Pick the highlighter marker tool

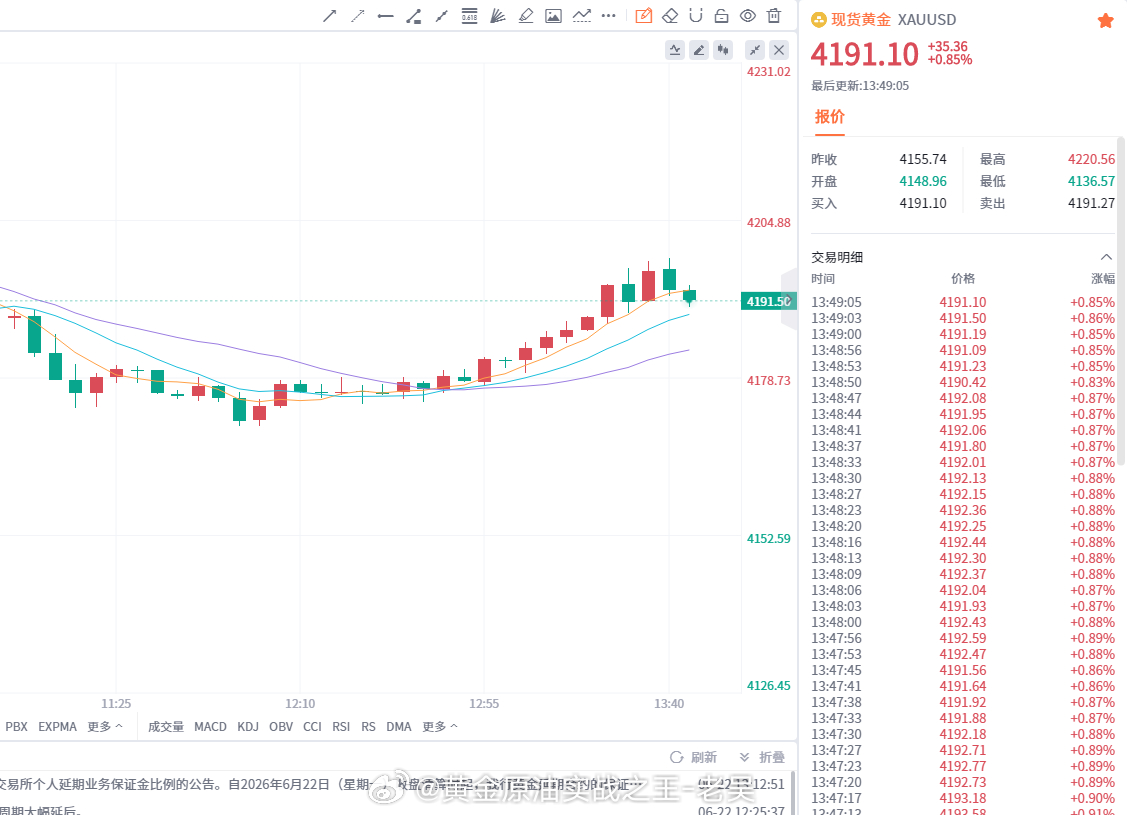[x=525, y=16]
